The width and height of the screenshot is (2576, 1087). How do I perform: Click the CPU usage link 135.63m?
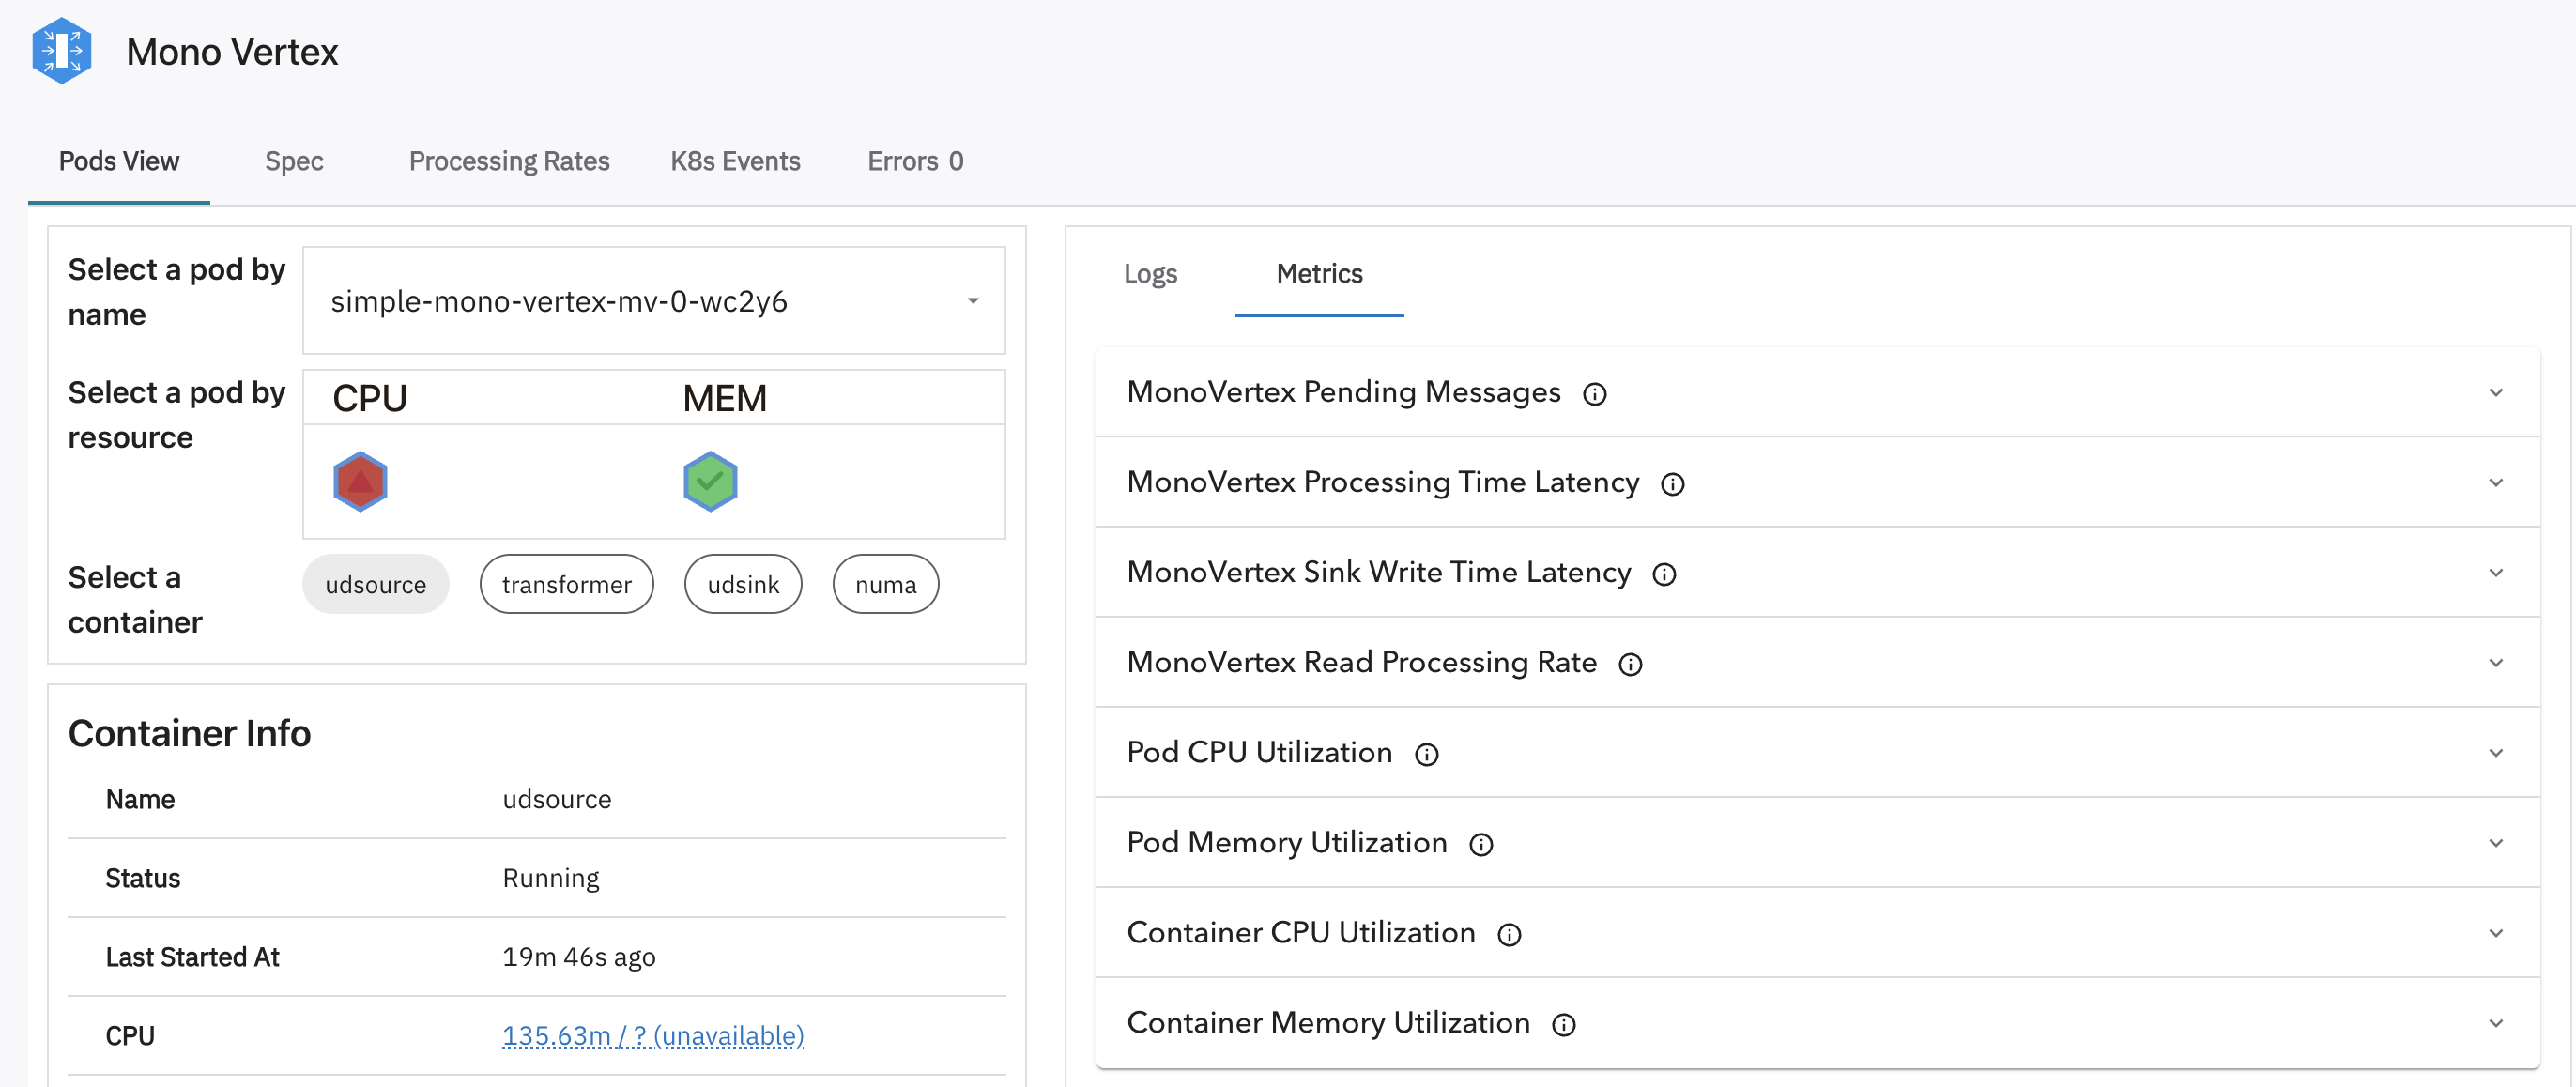point(653,1036)
